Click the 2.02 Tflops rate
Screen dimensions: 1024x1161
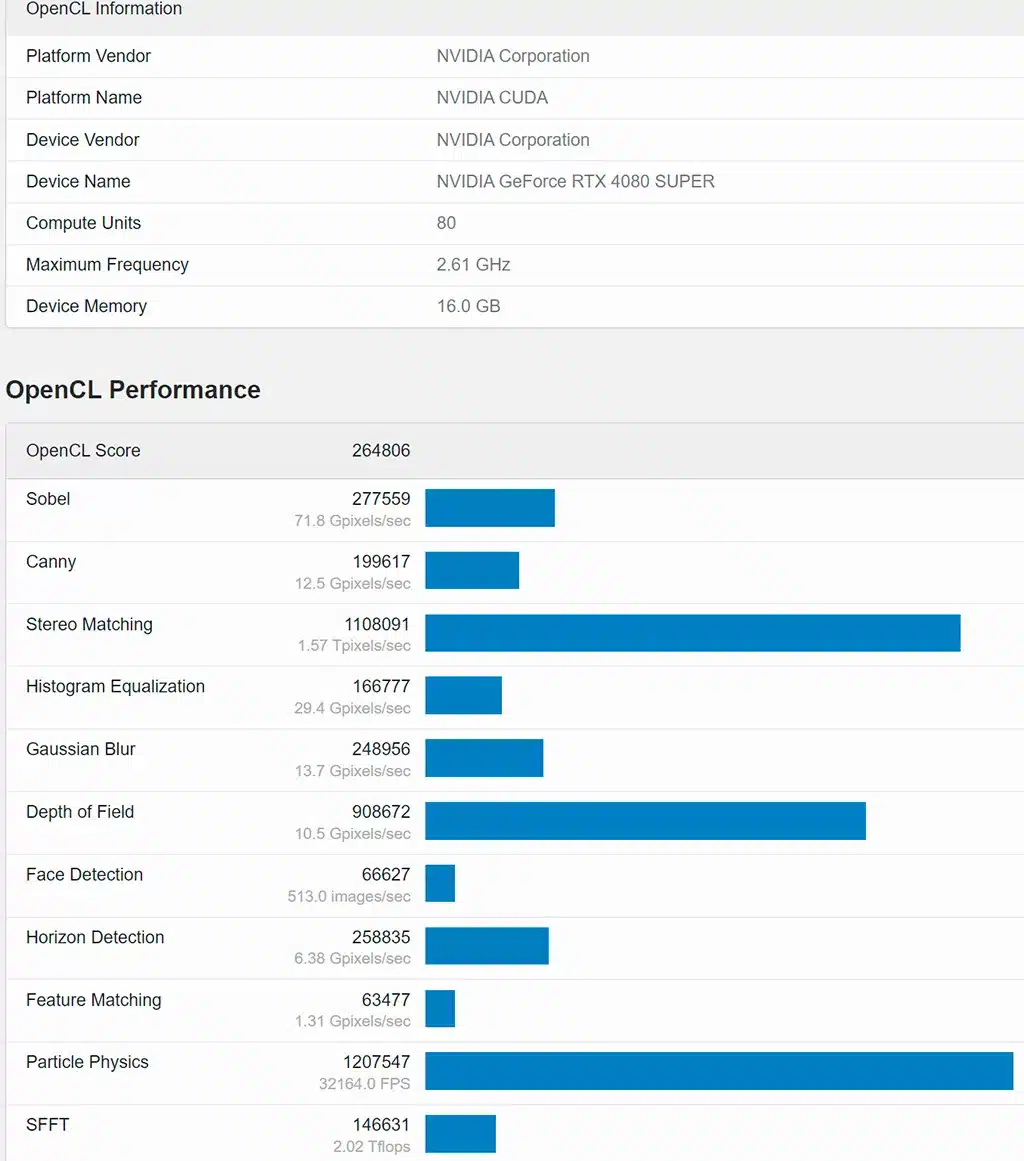[x=372, y=1146]
